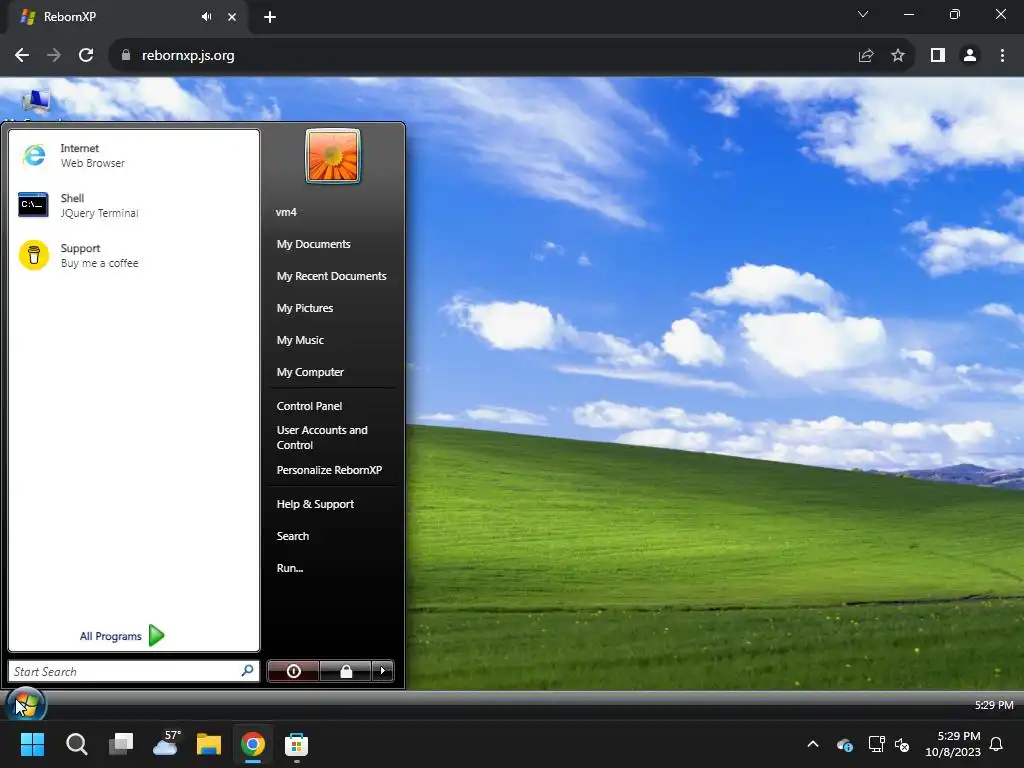
Task: Go forward in browser
Action: click(54, 56)
